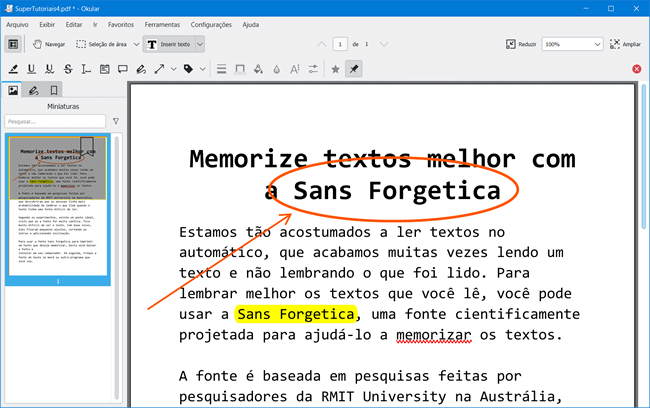Open the 100% zoom combo box

[572, 44]
